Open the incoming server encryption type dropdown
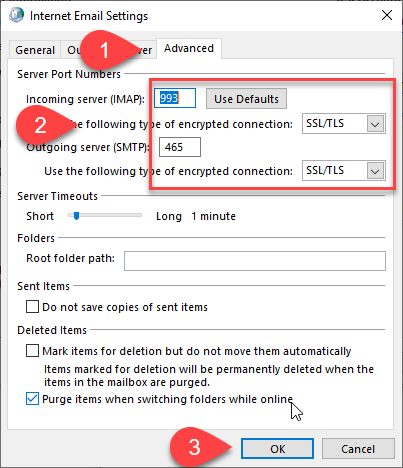The image size is (403, 468). tap(344, 124)
